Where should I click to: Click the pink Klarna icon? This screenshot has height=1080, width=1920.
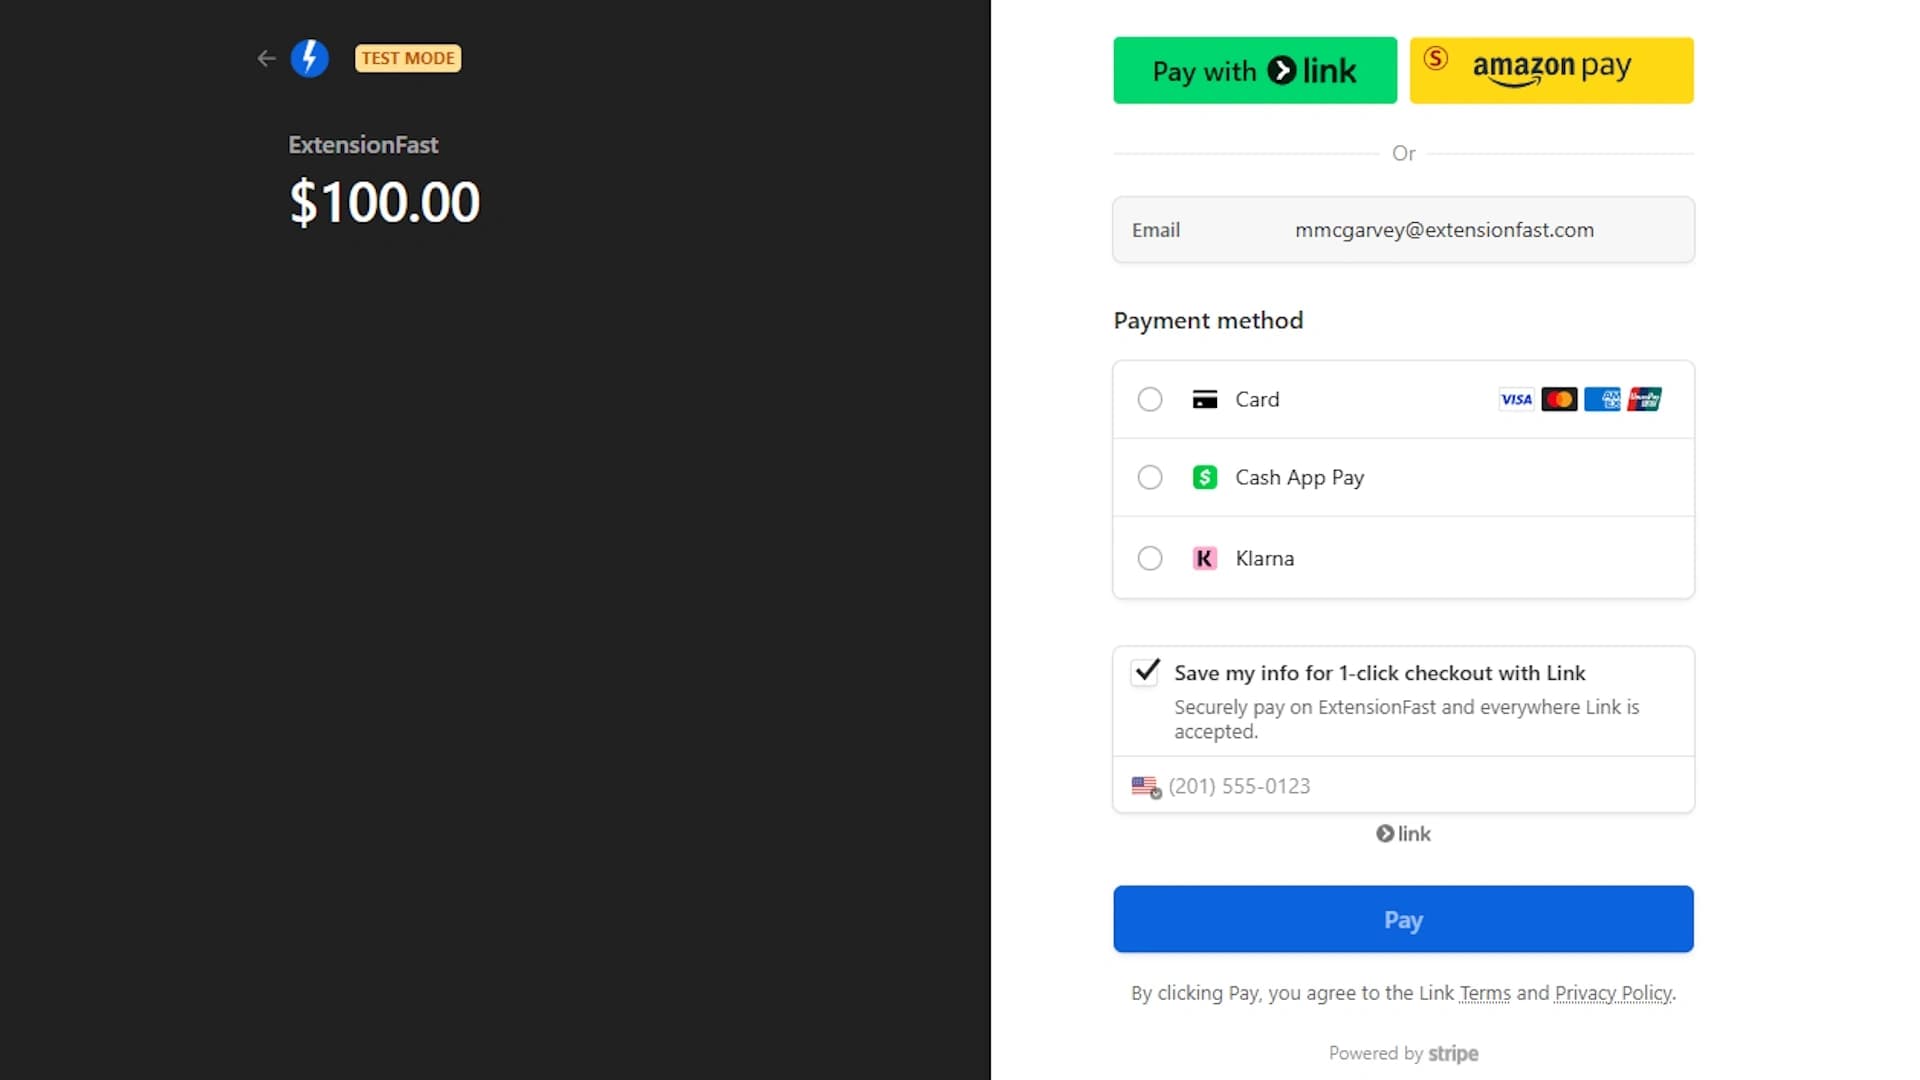1204,558
